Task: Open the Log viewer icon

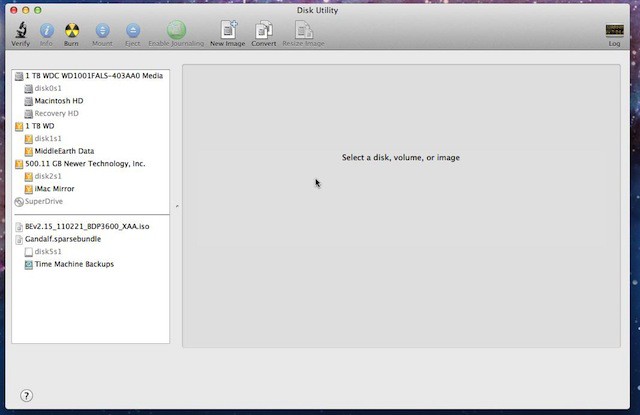Action: [614, 32]
